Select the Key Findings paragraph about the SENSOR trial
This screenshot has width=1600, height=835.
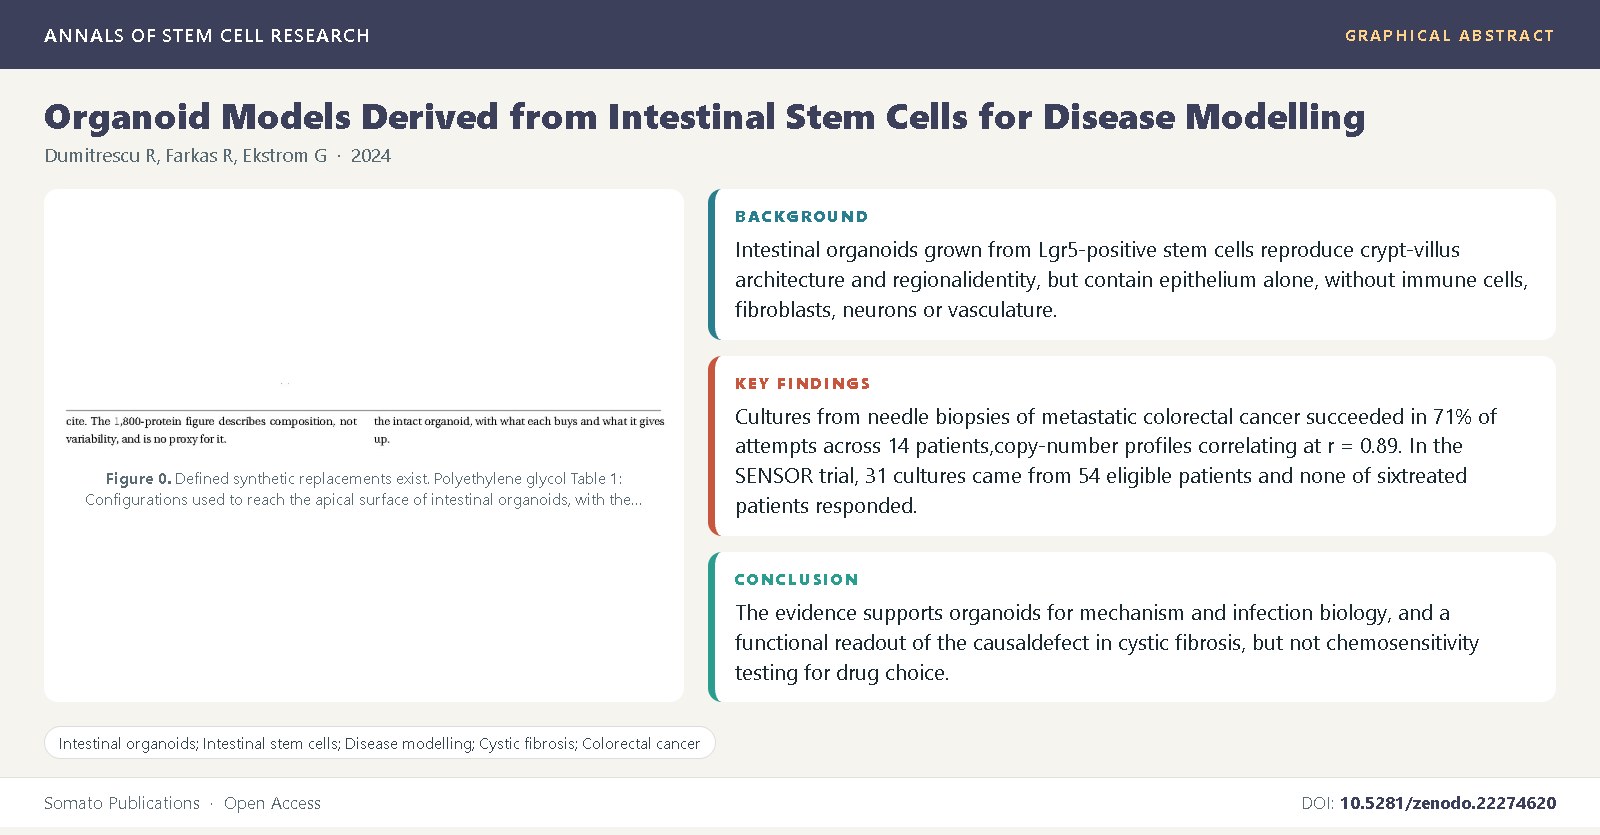(x=1116, y=461)
